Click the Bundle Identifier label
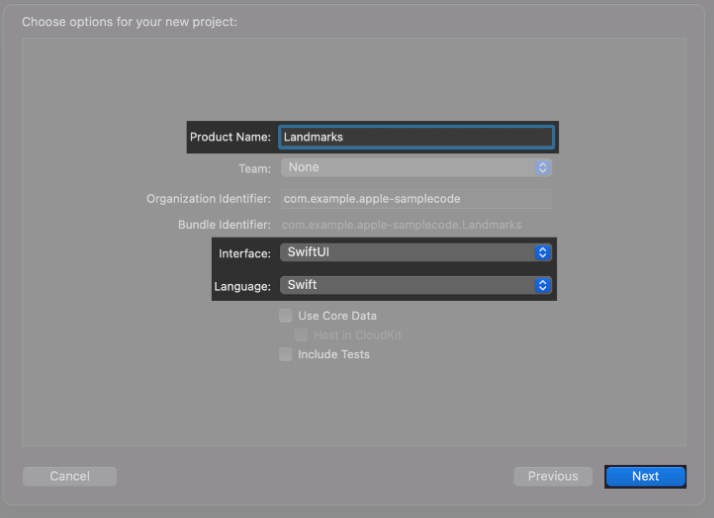714x518 pixels. coord(224,225)
